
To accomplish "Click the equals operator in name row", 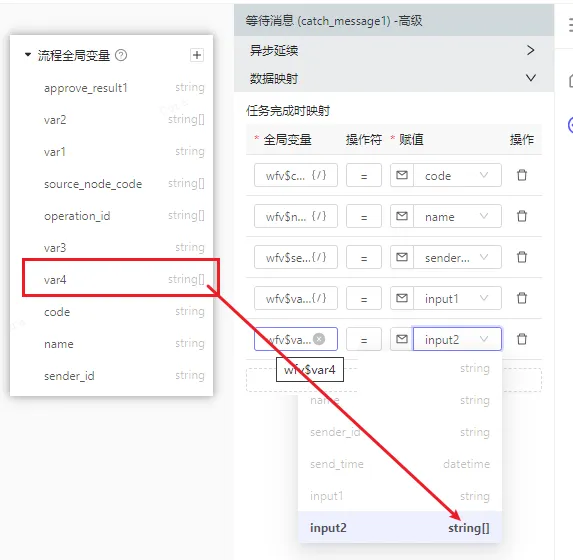I will pos(364,216).
